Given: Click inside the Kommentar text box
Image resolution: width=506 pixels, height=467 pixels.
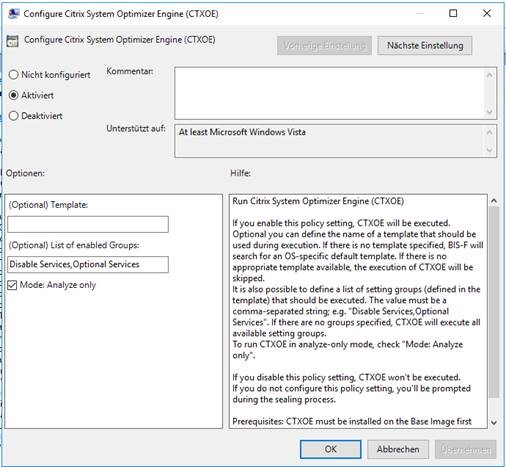Looking at the screenshot, I should tap(329, 93).
